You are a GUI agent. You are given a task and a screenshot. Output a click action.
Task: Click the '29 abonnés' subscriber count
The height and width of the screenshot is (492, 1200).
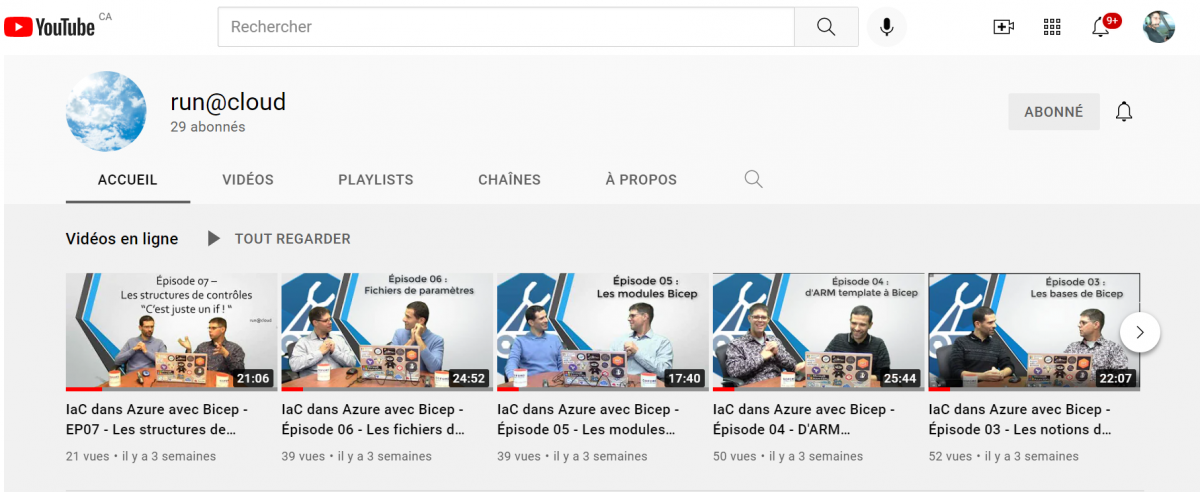point(208,127)
